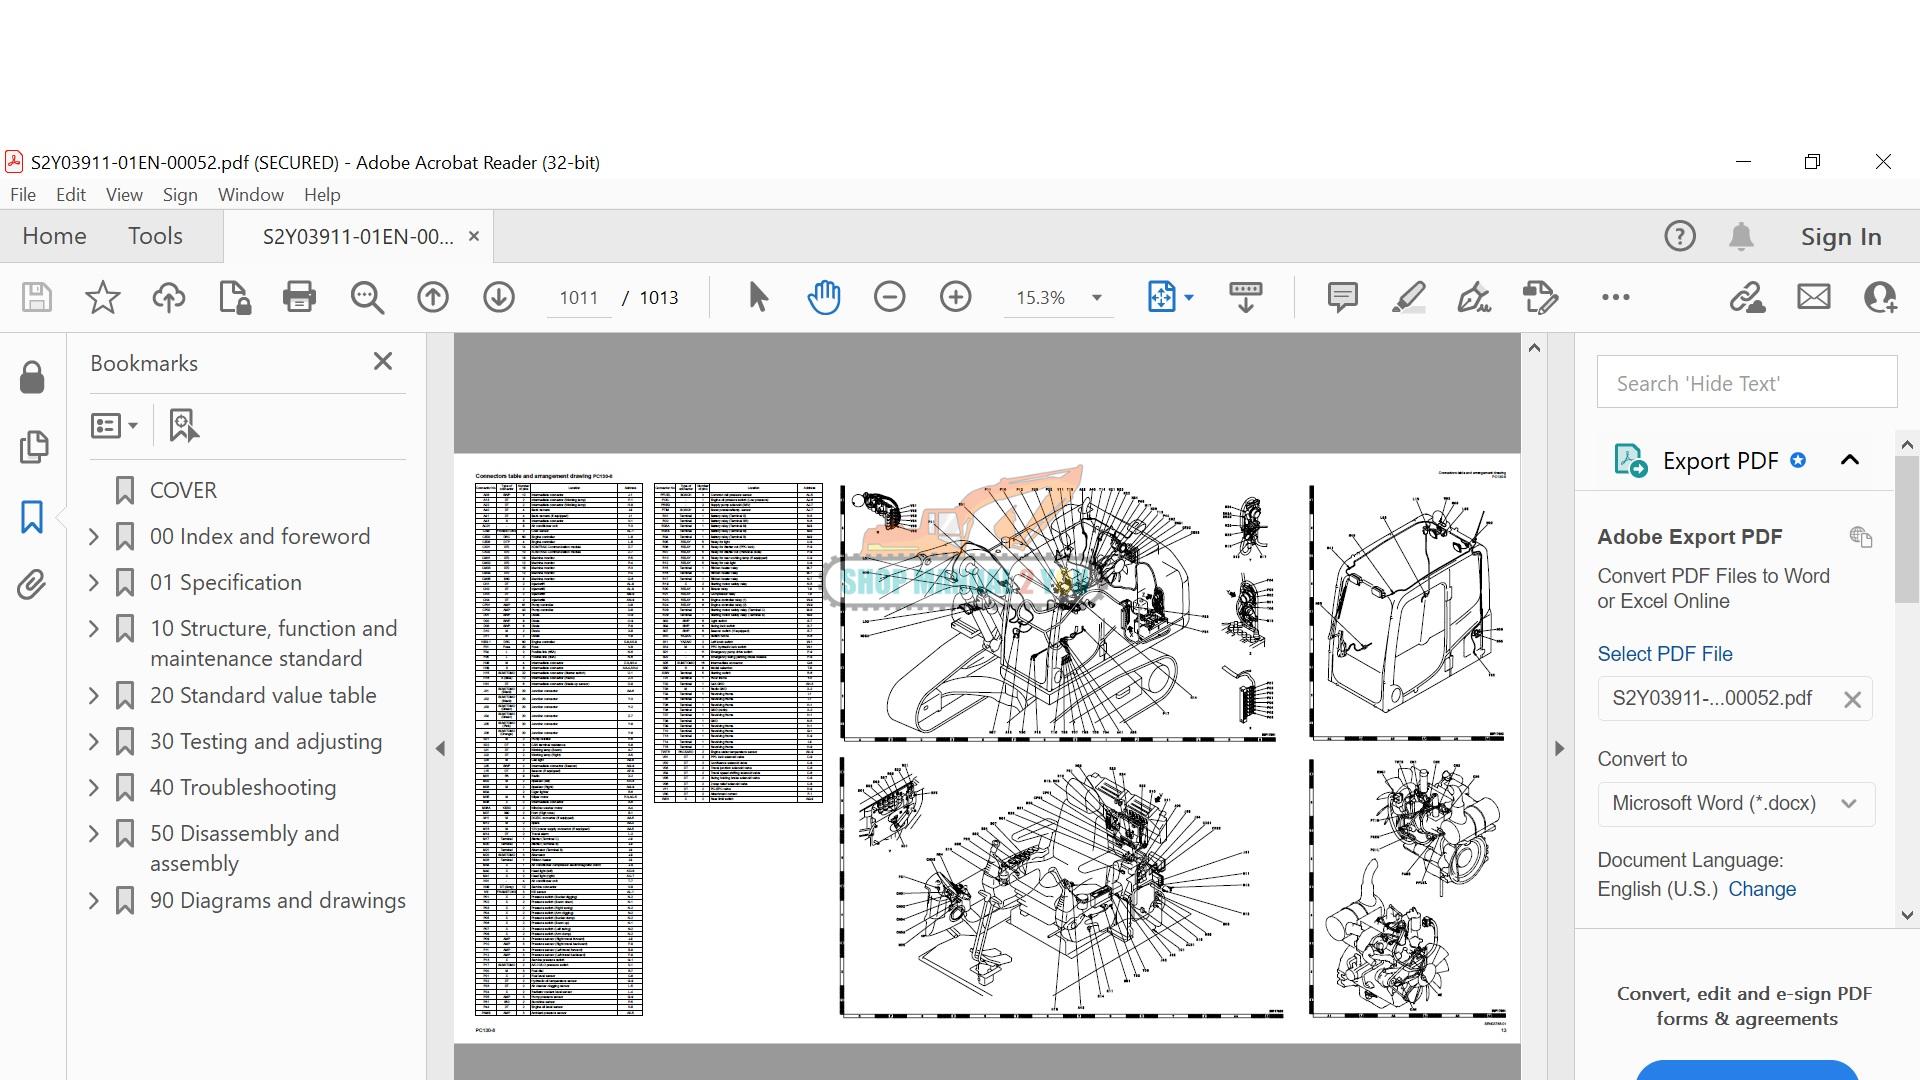The height and width of the screenshot is (1080, 1920).
Task: Add a sticky note comment
Action: point(1342,297)
